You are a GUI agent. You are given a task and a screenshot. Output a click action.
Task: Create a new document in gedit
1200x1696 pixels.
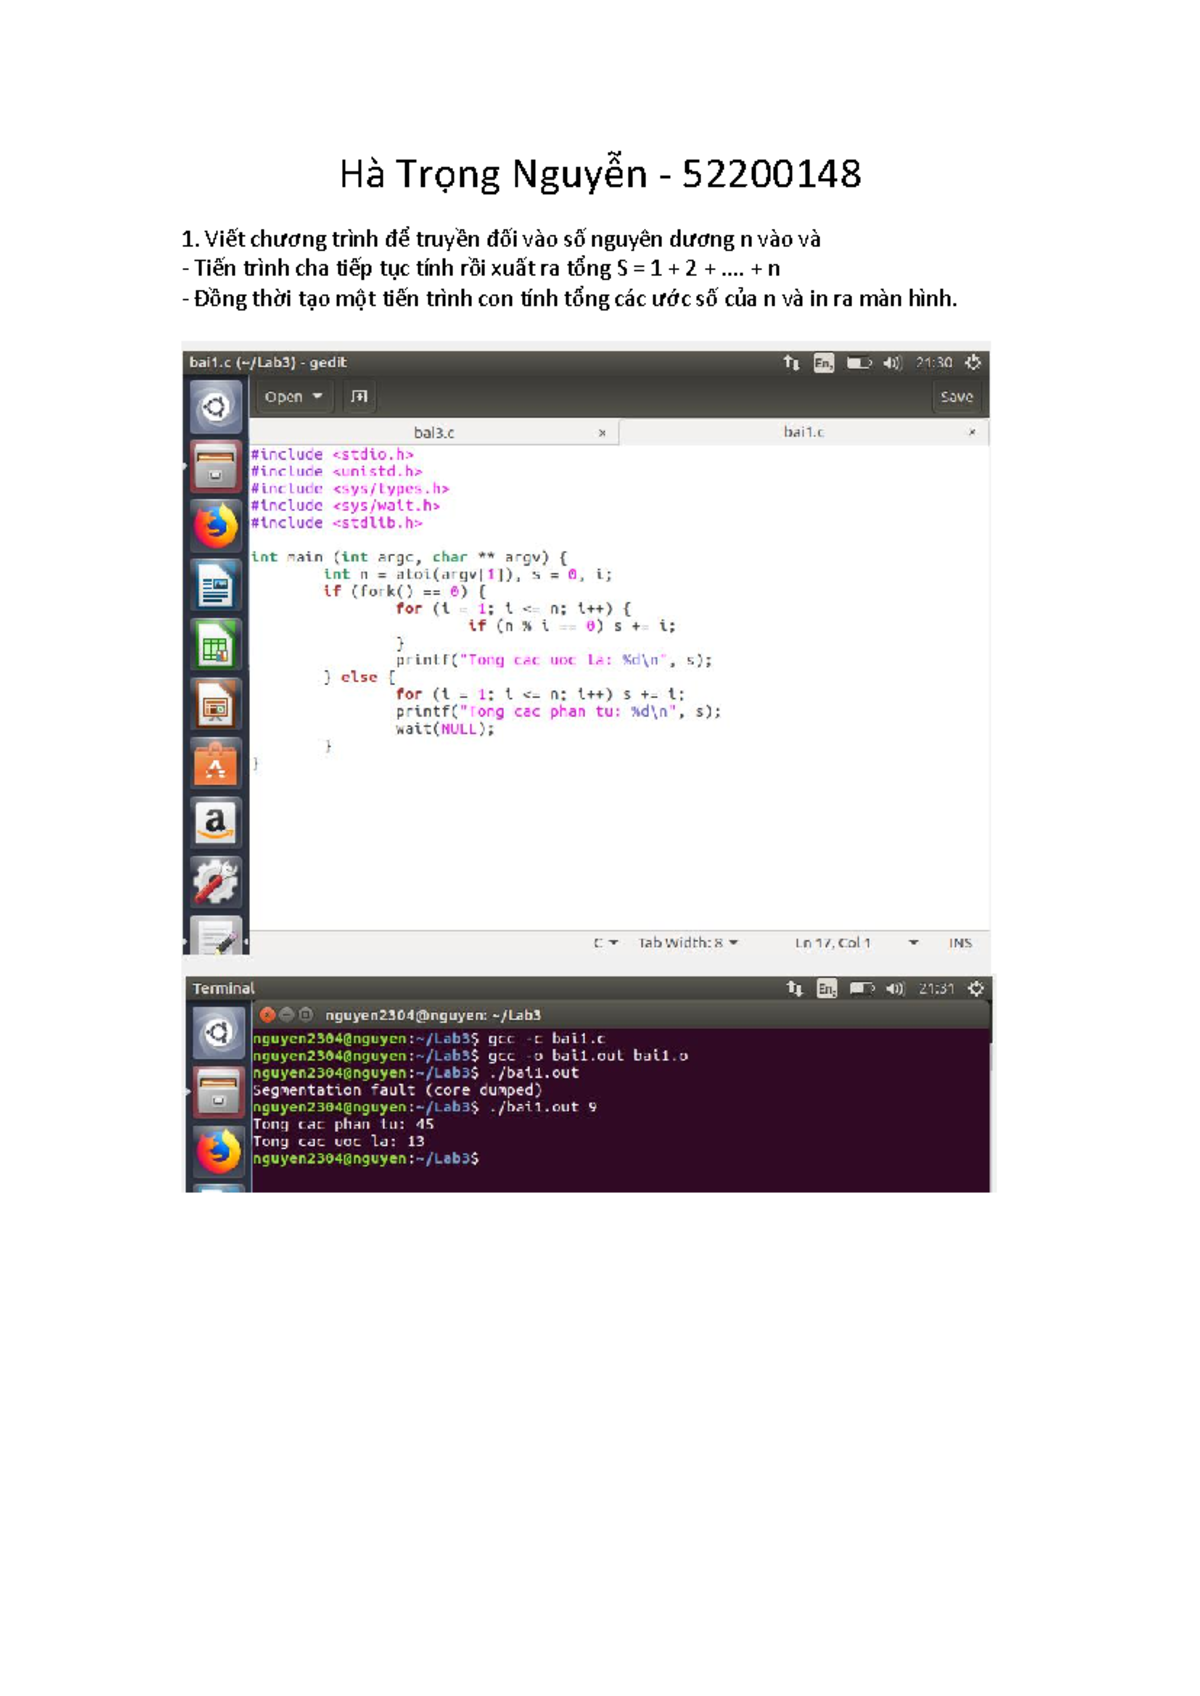359,397
